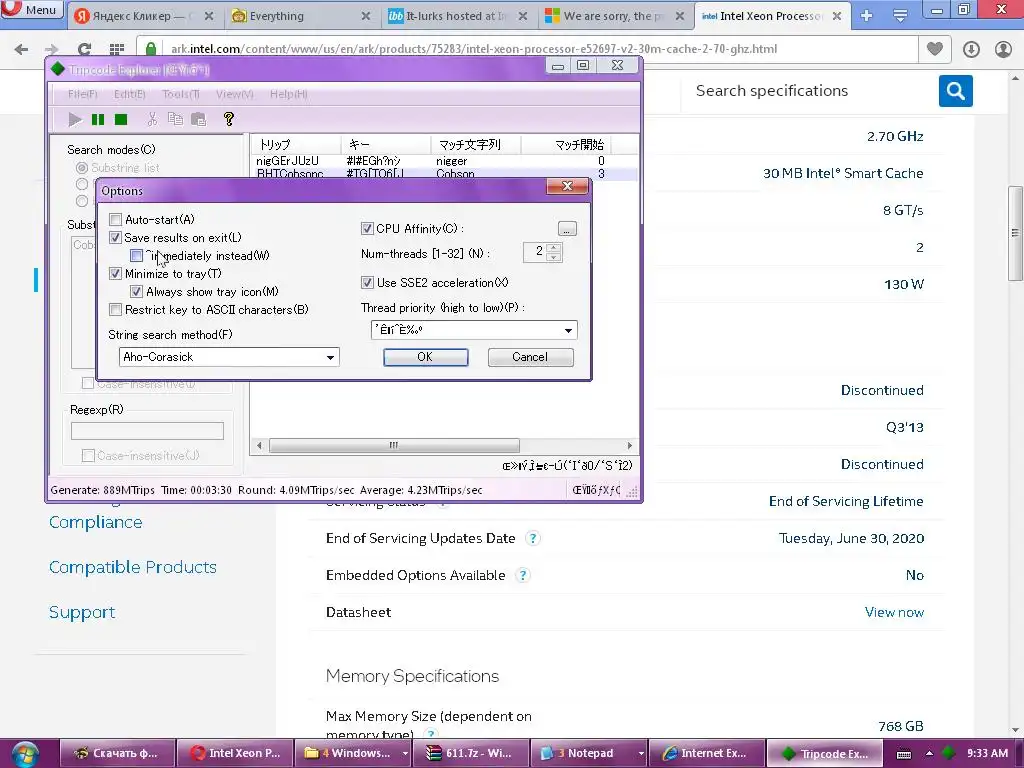
Task: Enable Restrict key to ASCII characters(B)
Action: point(116,310)
